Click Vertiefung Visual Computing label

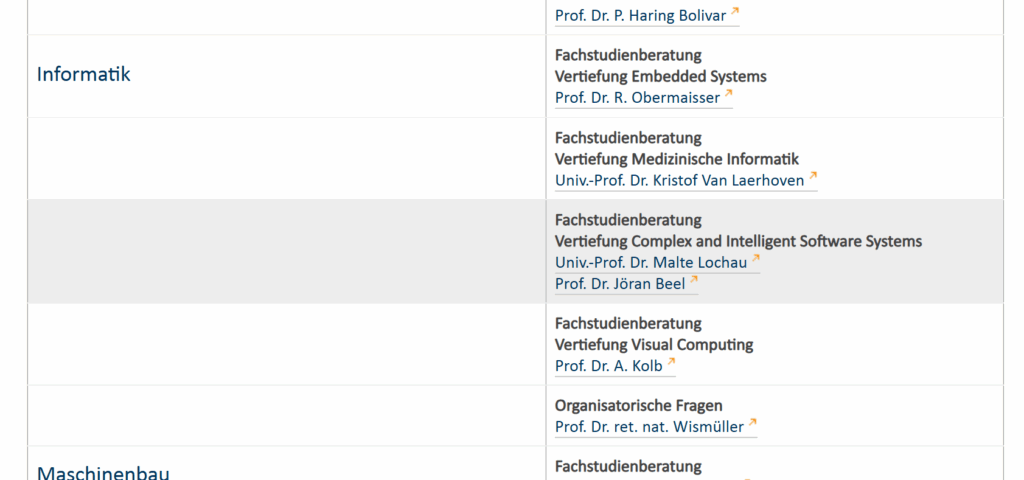(654, 345)
